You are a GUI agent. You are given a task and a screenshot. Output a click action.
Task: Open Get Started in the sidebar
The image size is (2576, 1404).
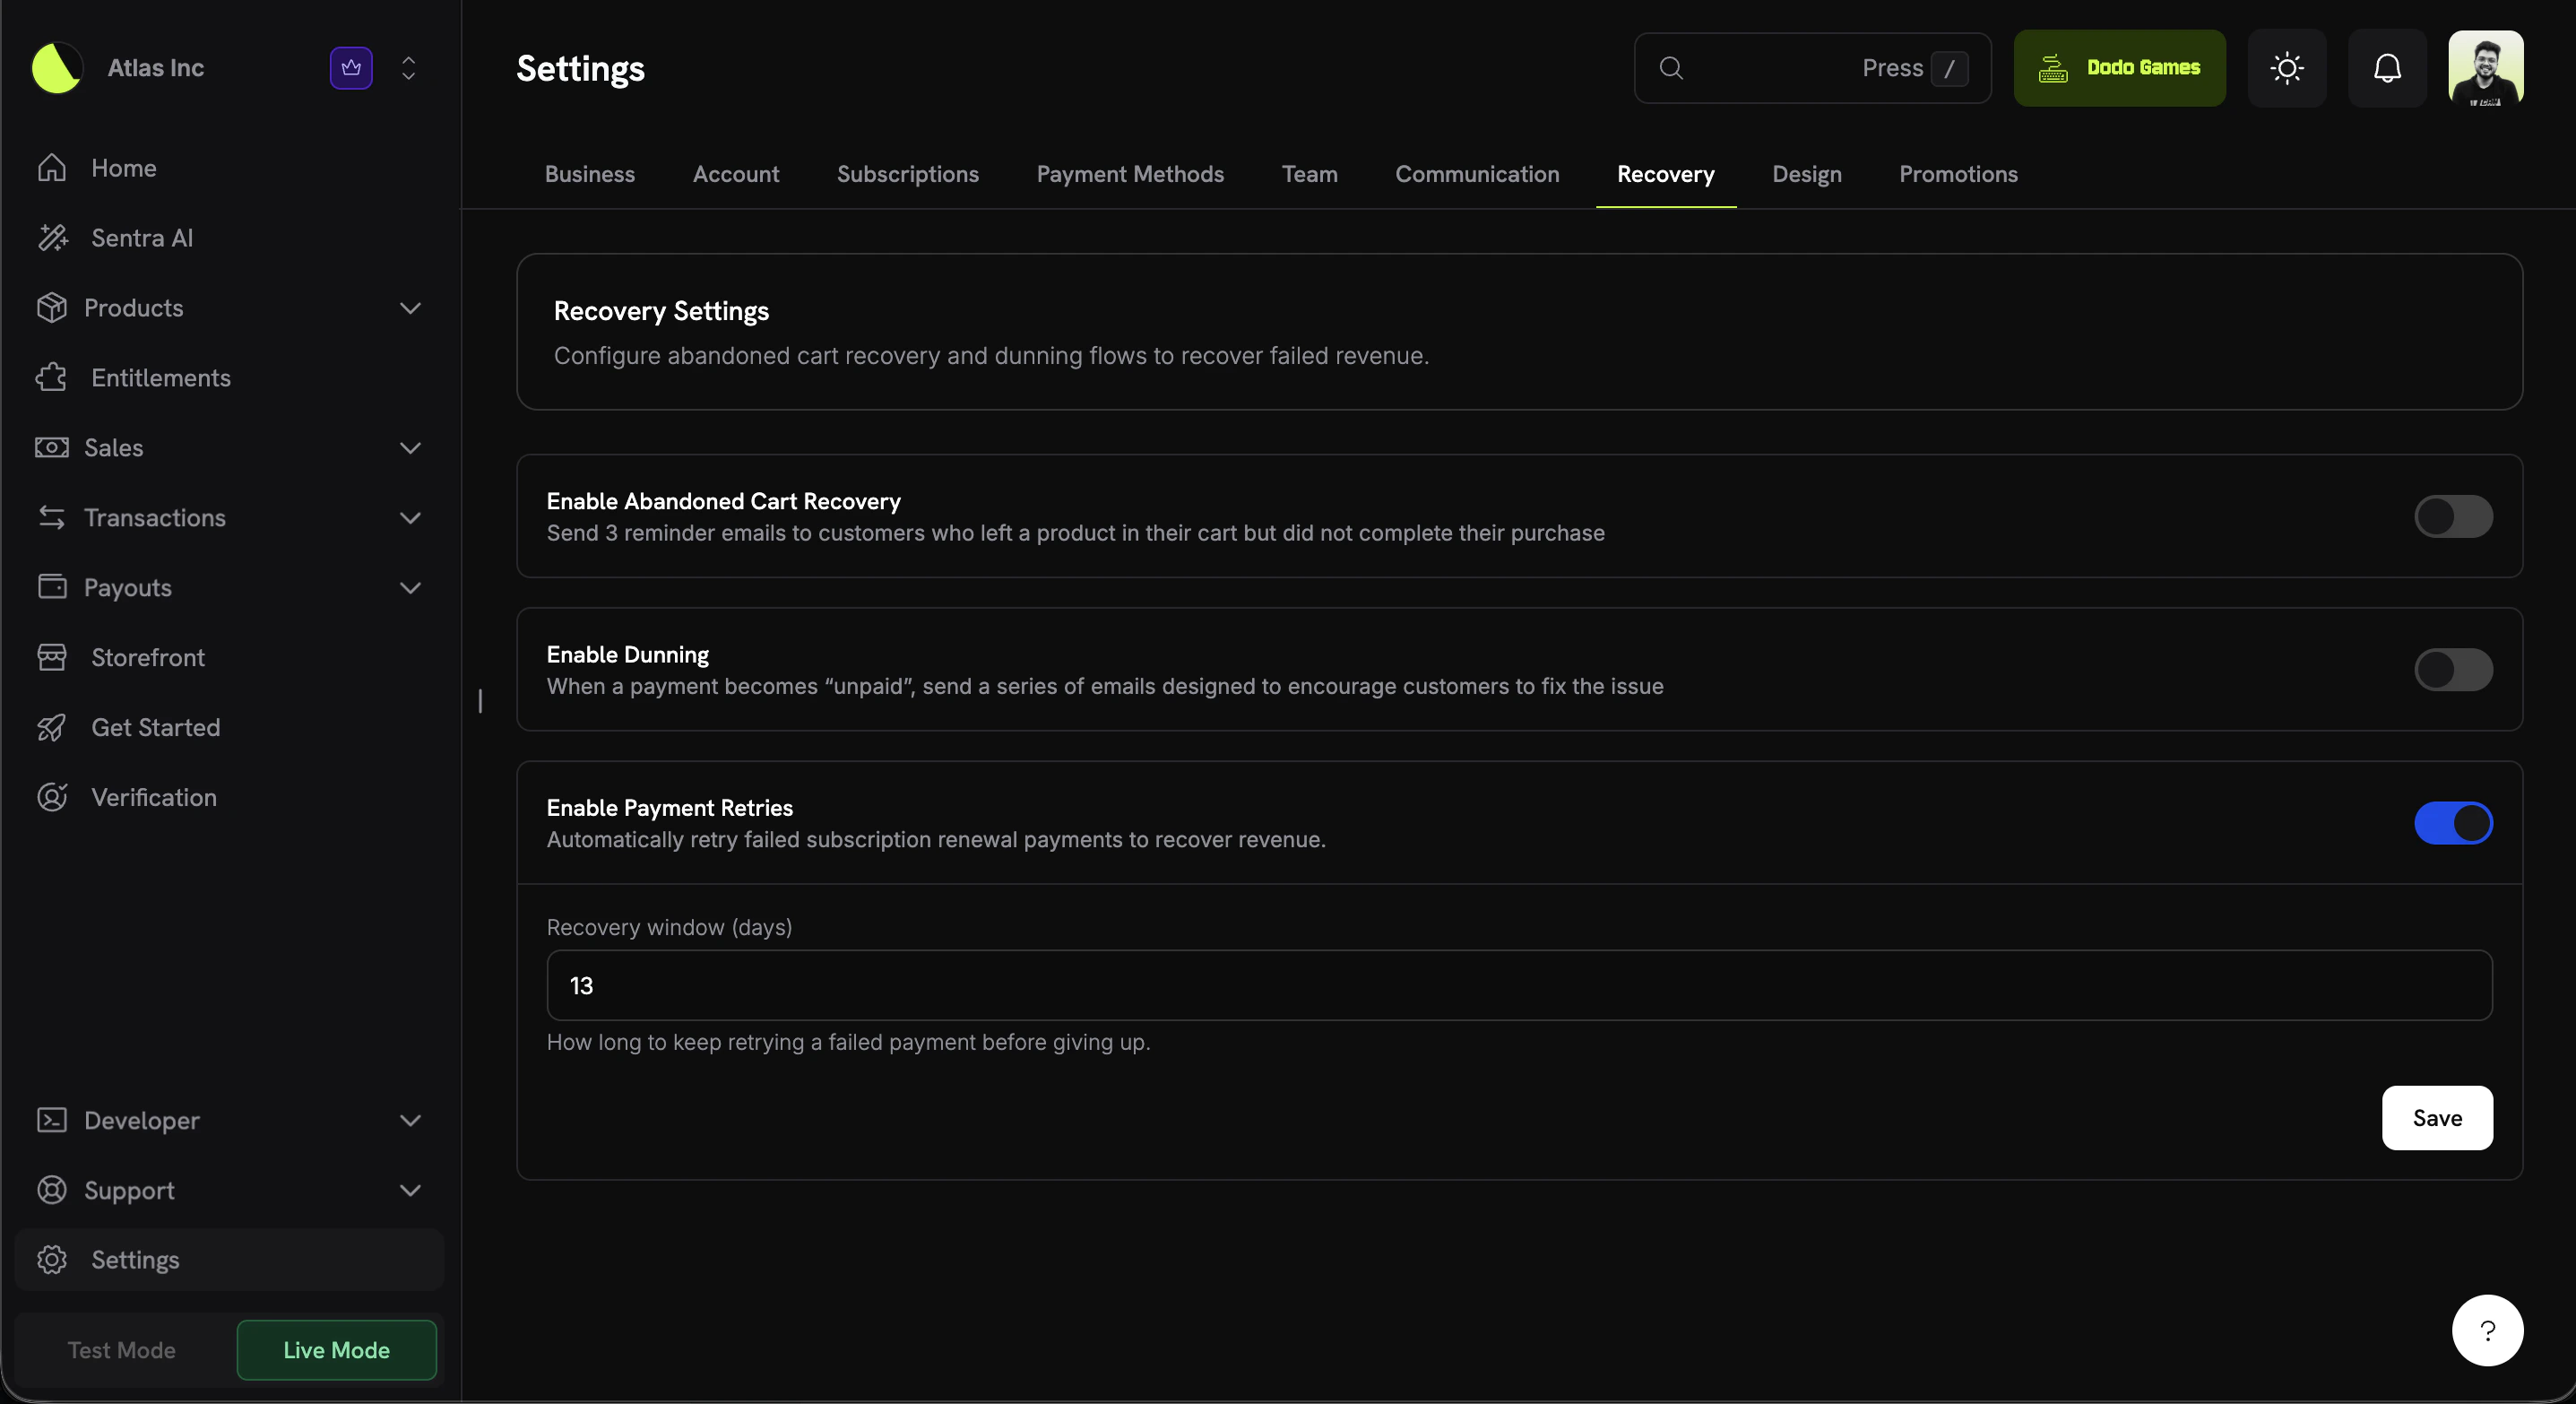point(230,727)
